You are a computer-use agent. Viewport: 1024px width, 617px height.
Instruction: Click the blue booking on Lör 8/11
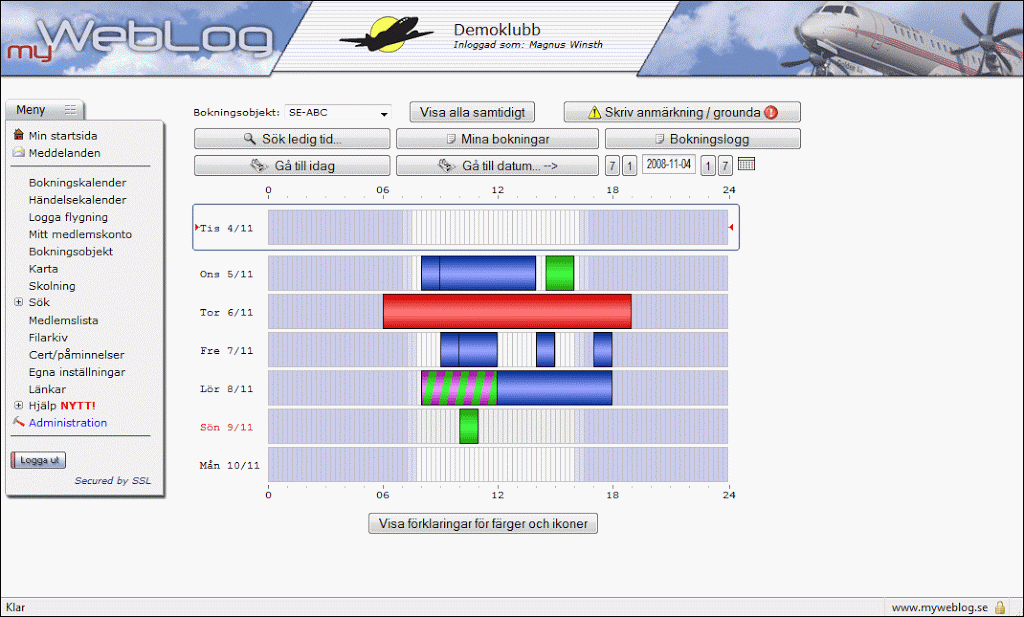tap(554, 388)
